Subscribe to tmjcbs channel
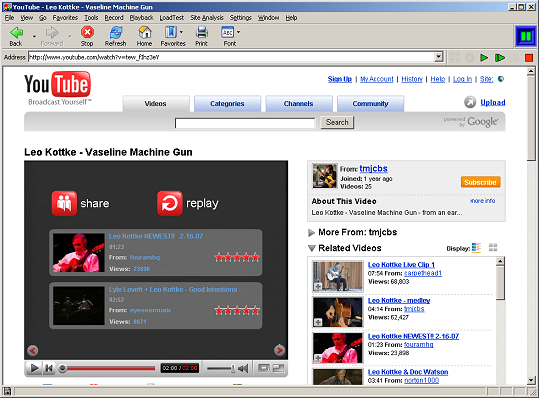539x398 pixels. pyautogui.click(x=480, y=182)
